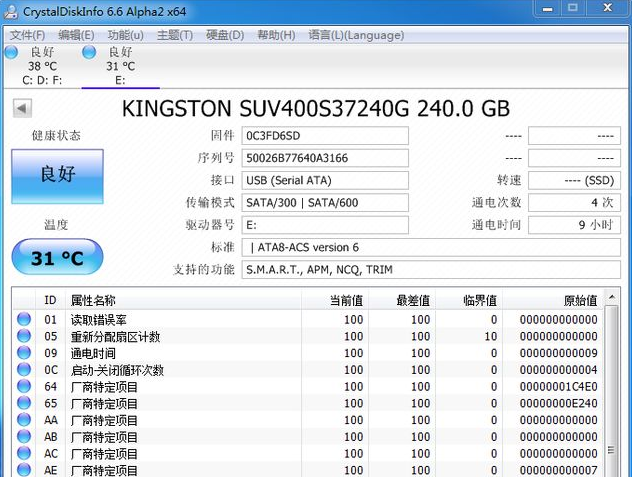
Task: Click the firmware field 0C3FD6SD
Action: point(325,136)
